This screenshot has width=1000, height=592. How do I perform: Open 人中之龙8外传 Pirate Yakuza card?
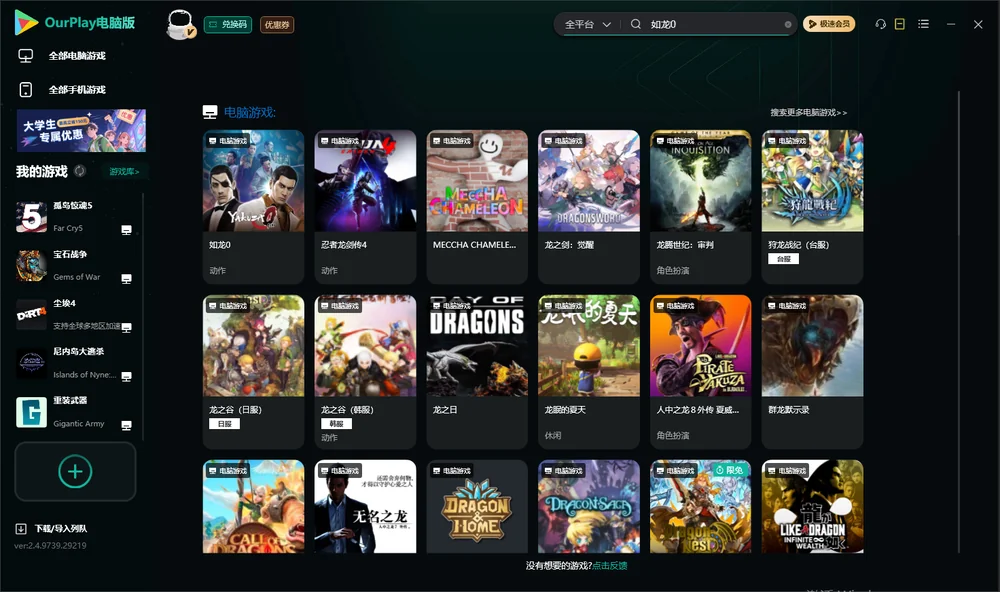(700, 372)
